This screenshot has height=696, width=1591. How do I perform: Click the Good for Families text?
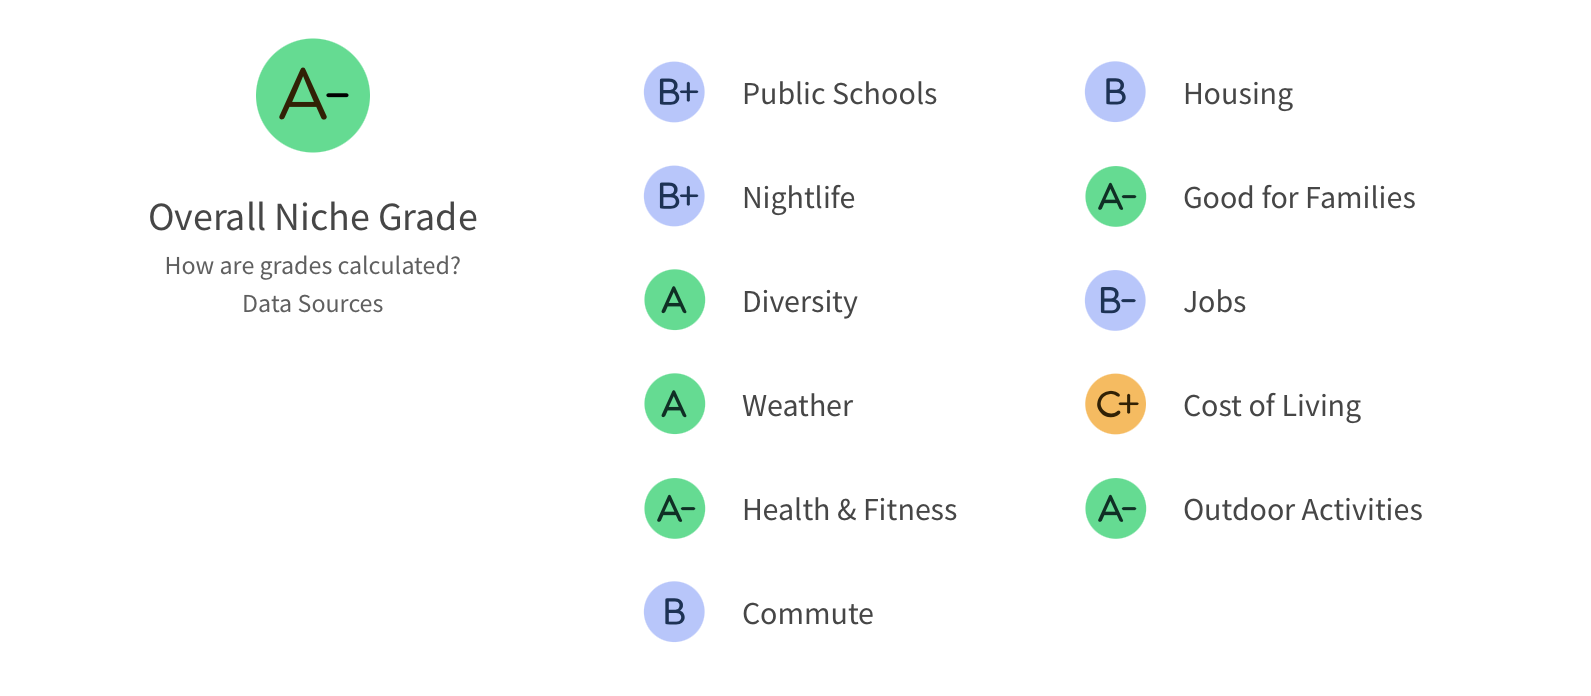click(x=1299, y=198)
